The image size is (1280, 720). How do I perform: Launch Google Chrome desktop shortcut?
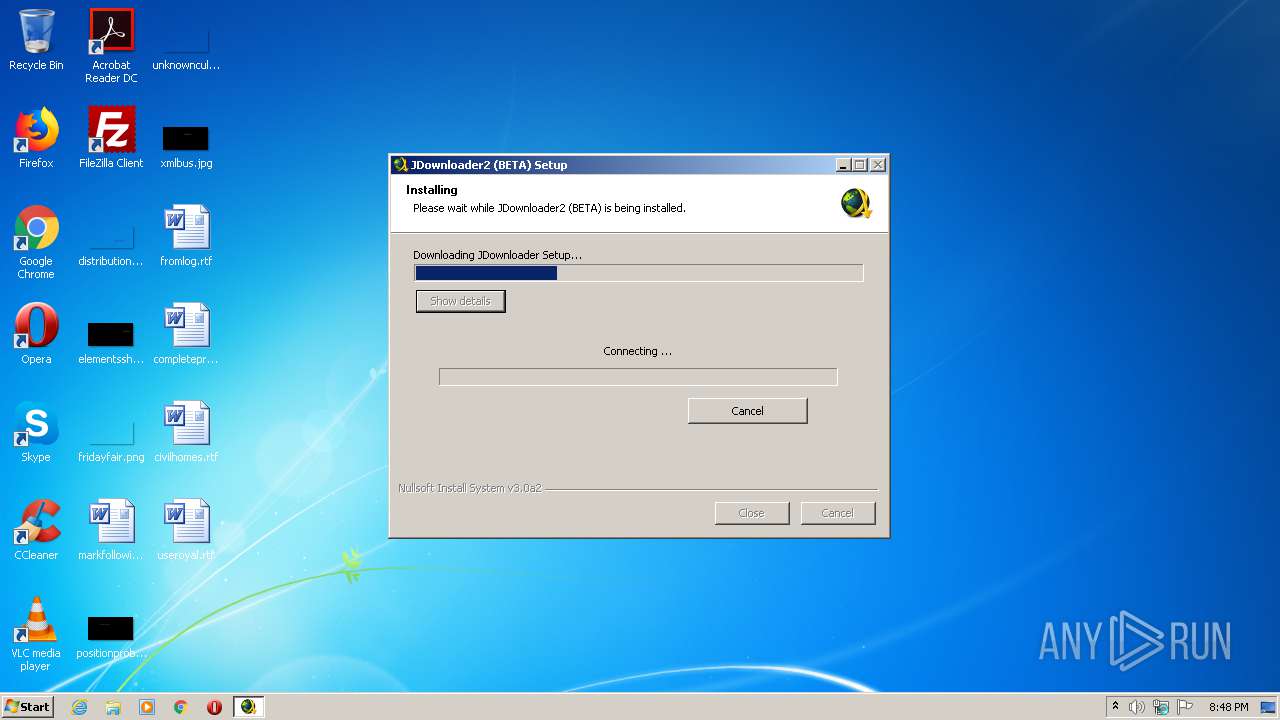point(36,242)
